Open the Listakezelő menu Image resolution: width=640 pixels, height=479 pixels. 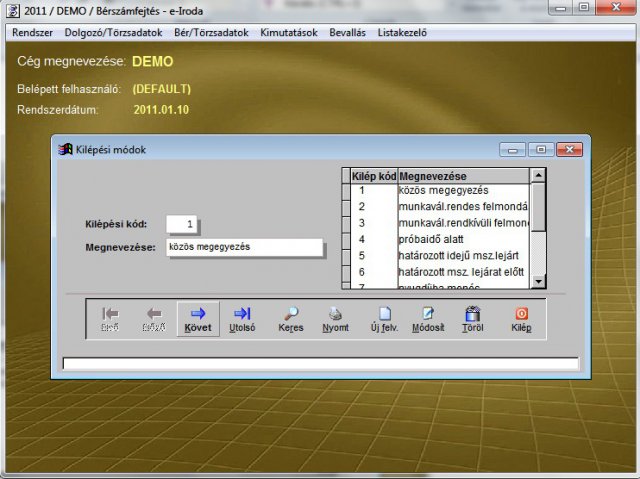tap(402, 32)
